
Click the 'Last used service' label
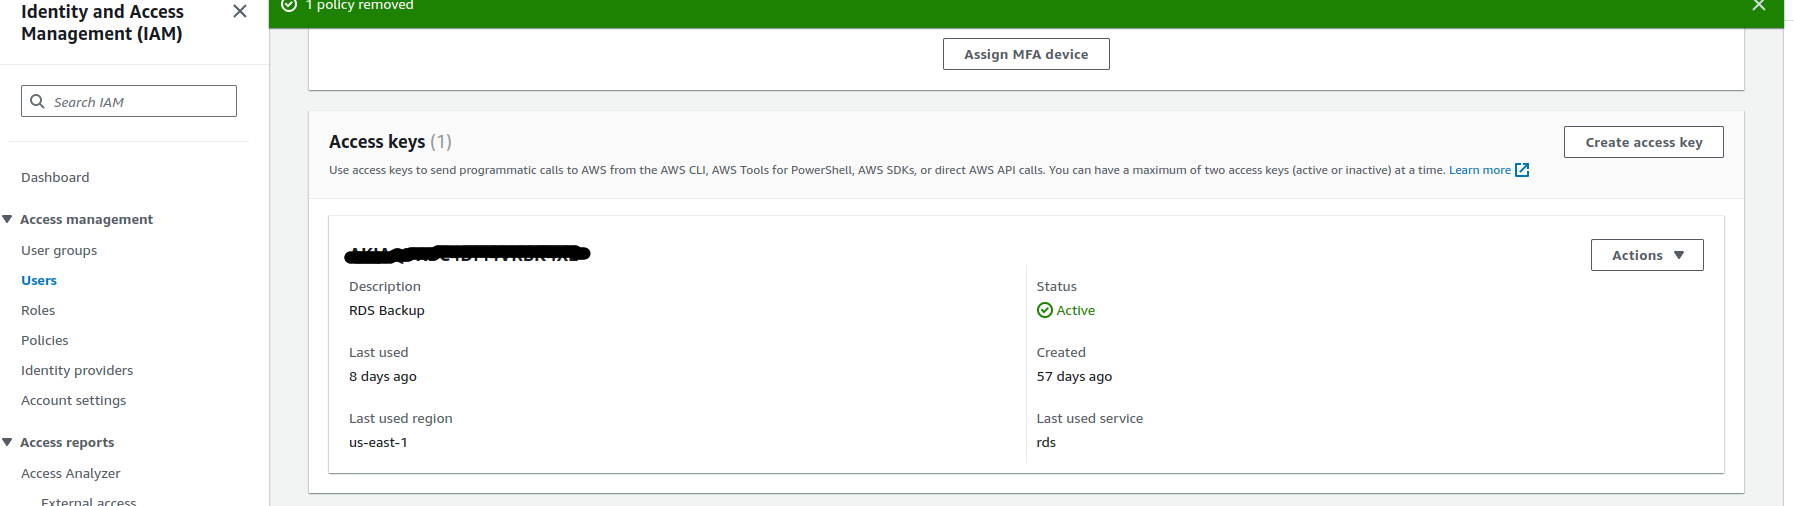click(x=1090, y=418)
